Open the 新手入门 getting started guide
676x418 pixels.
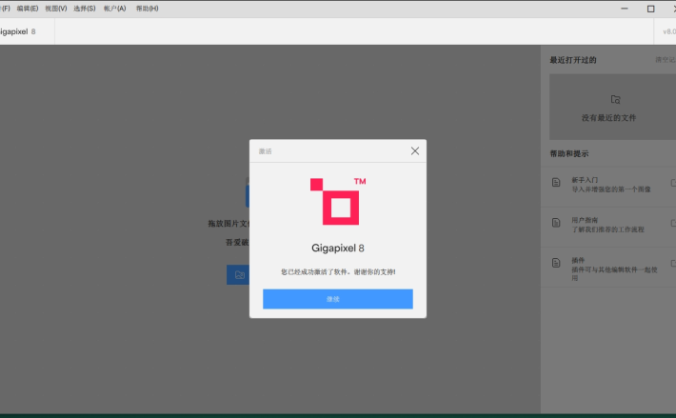(608, 187)
